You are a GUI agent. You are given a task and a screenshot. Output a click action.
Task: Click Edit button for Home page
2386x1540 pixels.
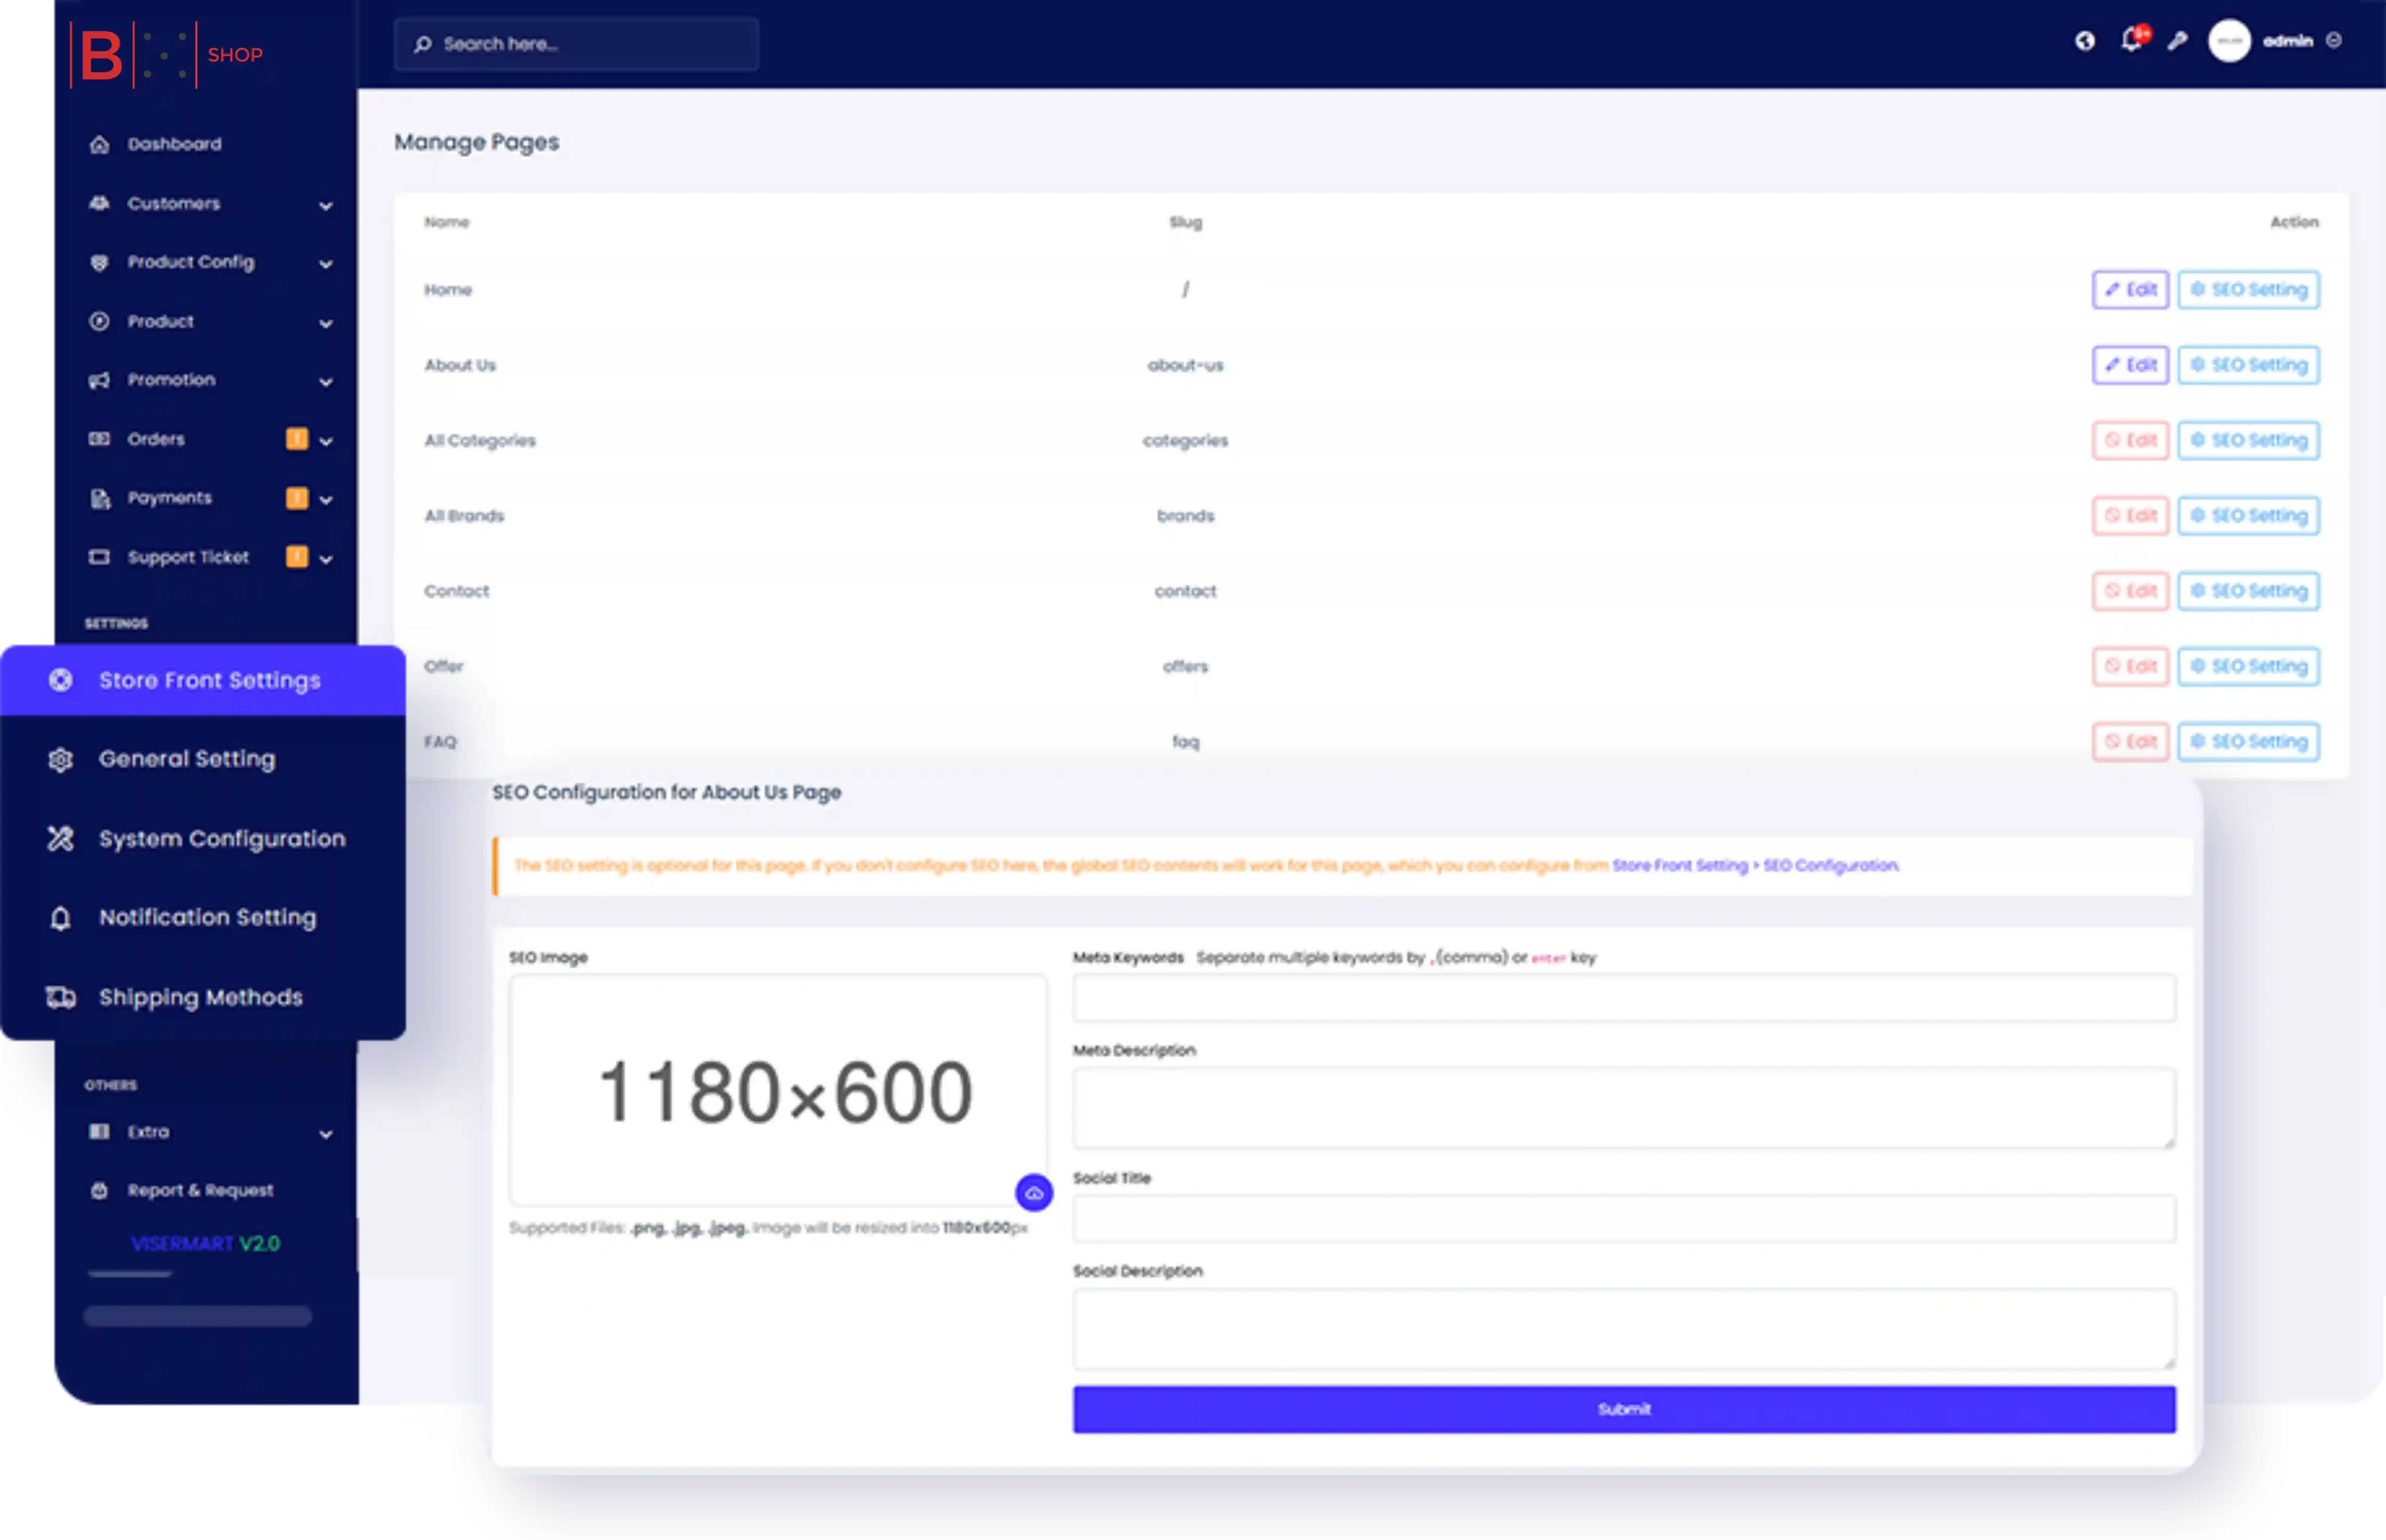click(x=2130, y=290)
